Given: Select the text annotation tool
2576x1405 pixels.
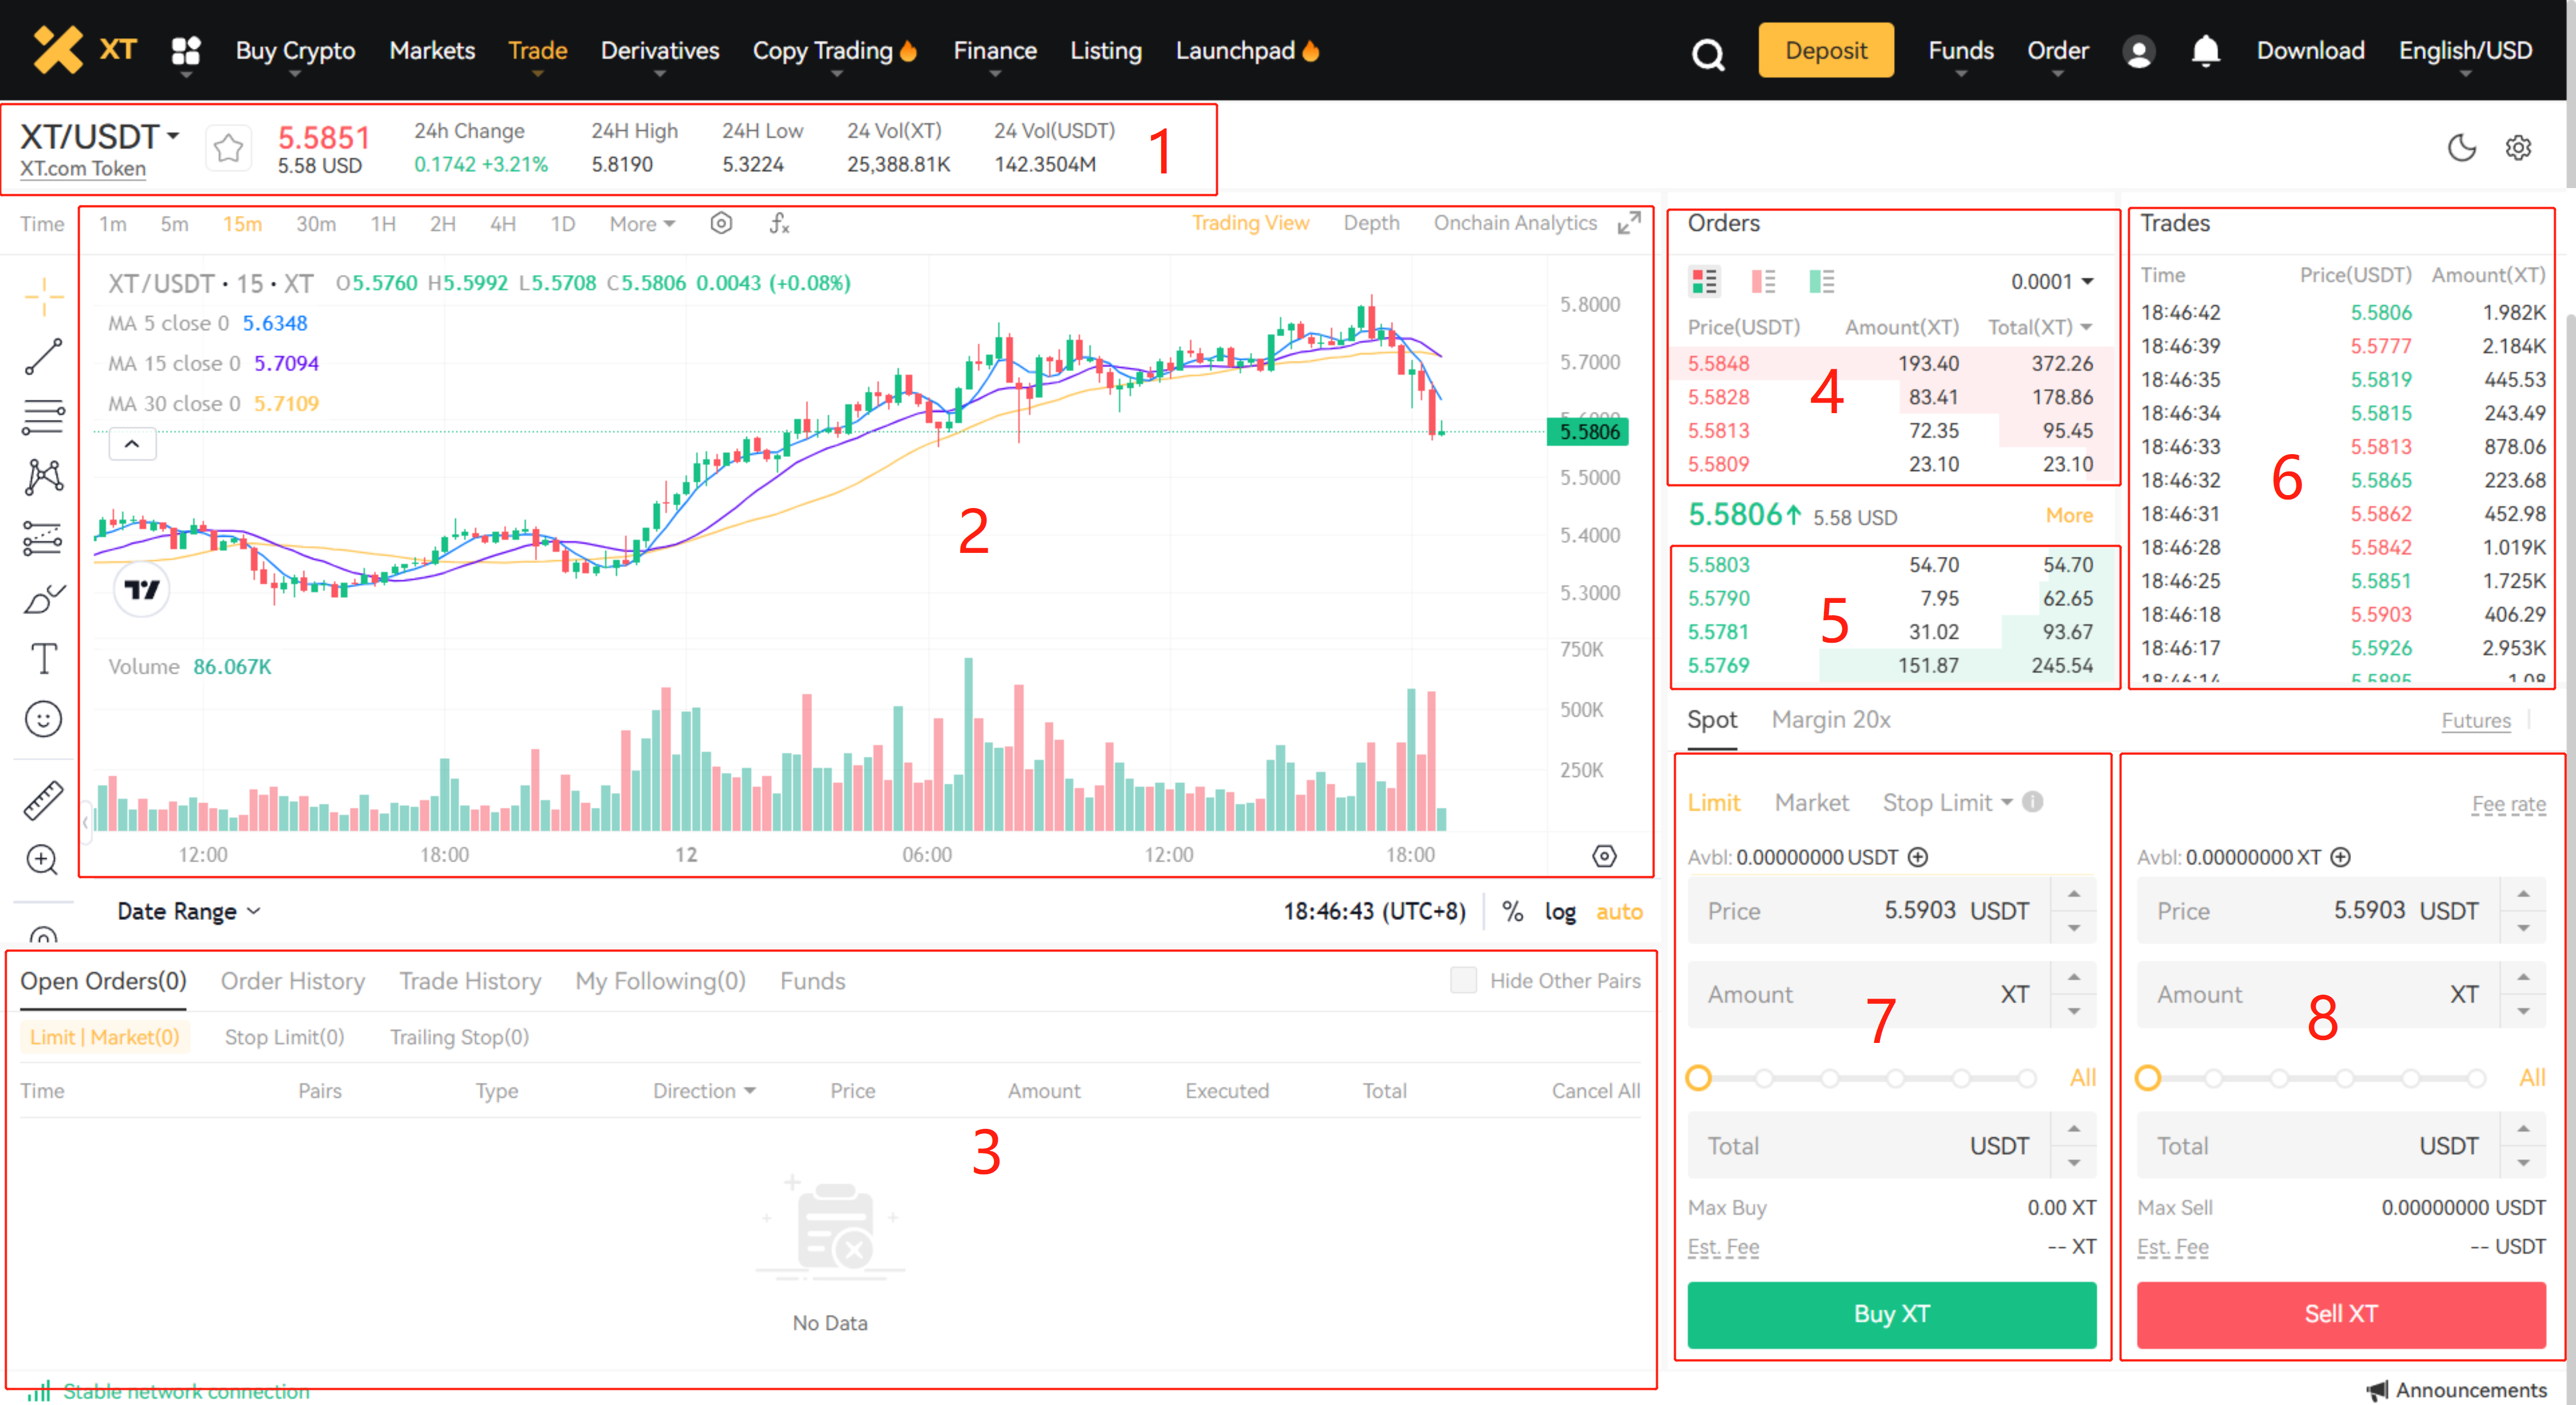Looking at the screenshot, I should [x=43, y=659].
